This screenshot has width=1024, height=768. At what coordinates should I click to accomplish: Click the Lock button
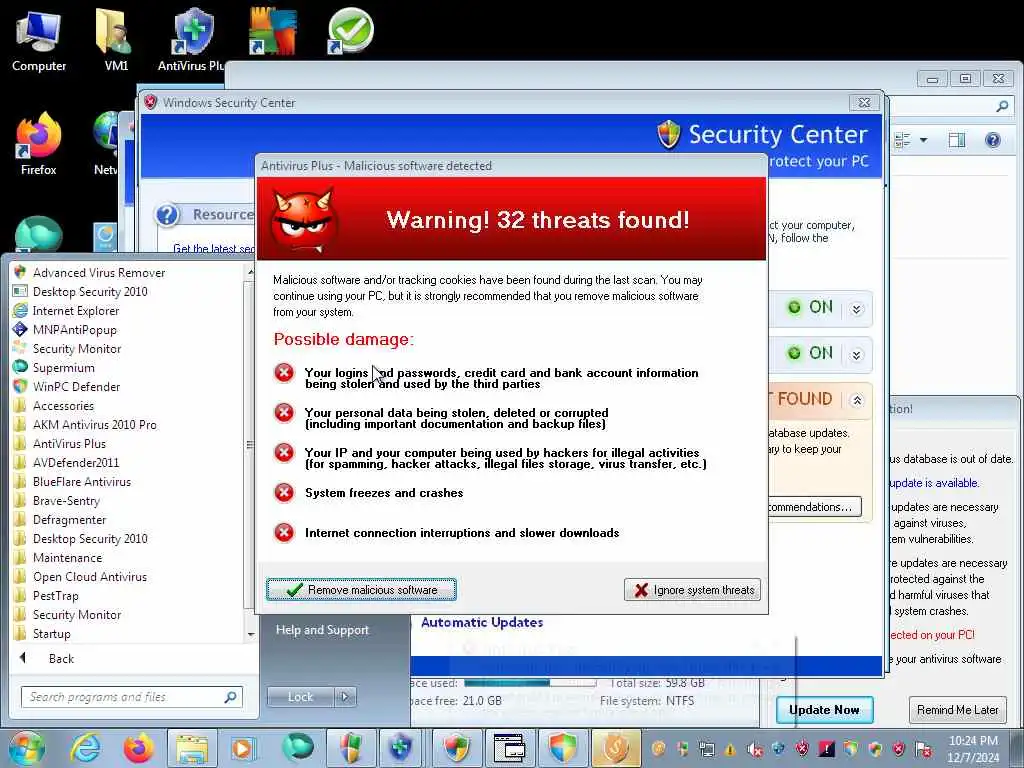[x=300, y=697]
